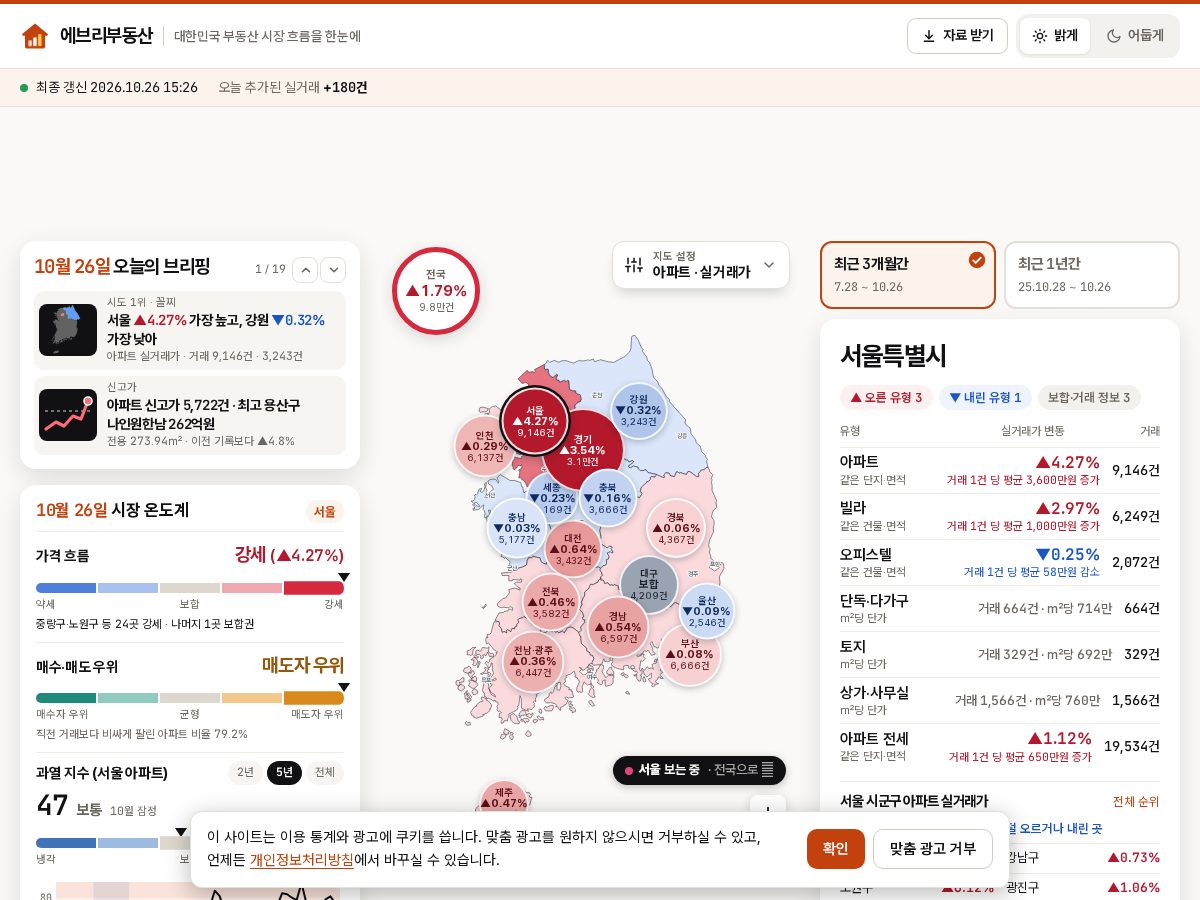The width and height of the screenshot is (1200, 900).
Task: Select 충남 bubble on the map
Action: pos(517,528)
